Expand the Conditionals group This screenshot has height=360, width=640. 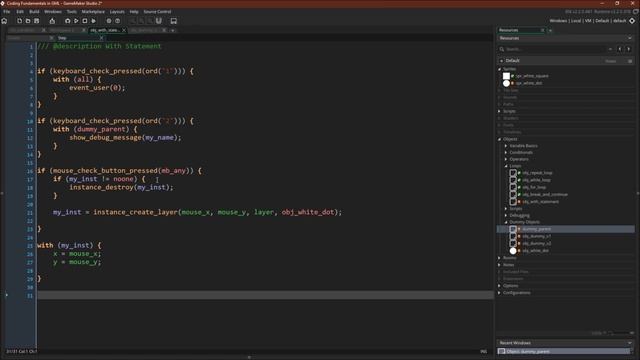click(506, 153)
